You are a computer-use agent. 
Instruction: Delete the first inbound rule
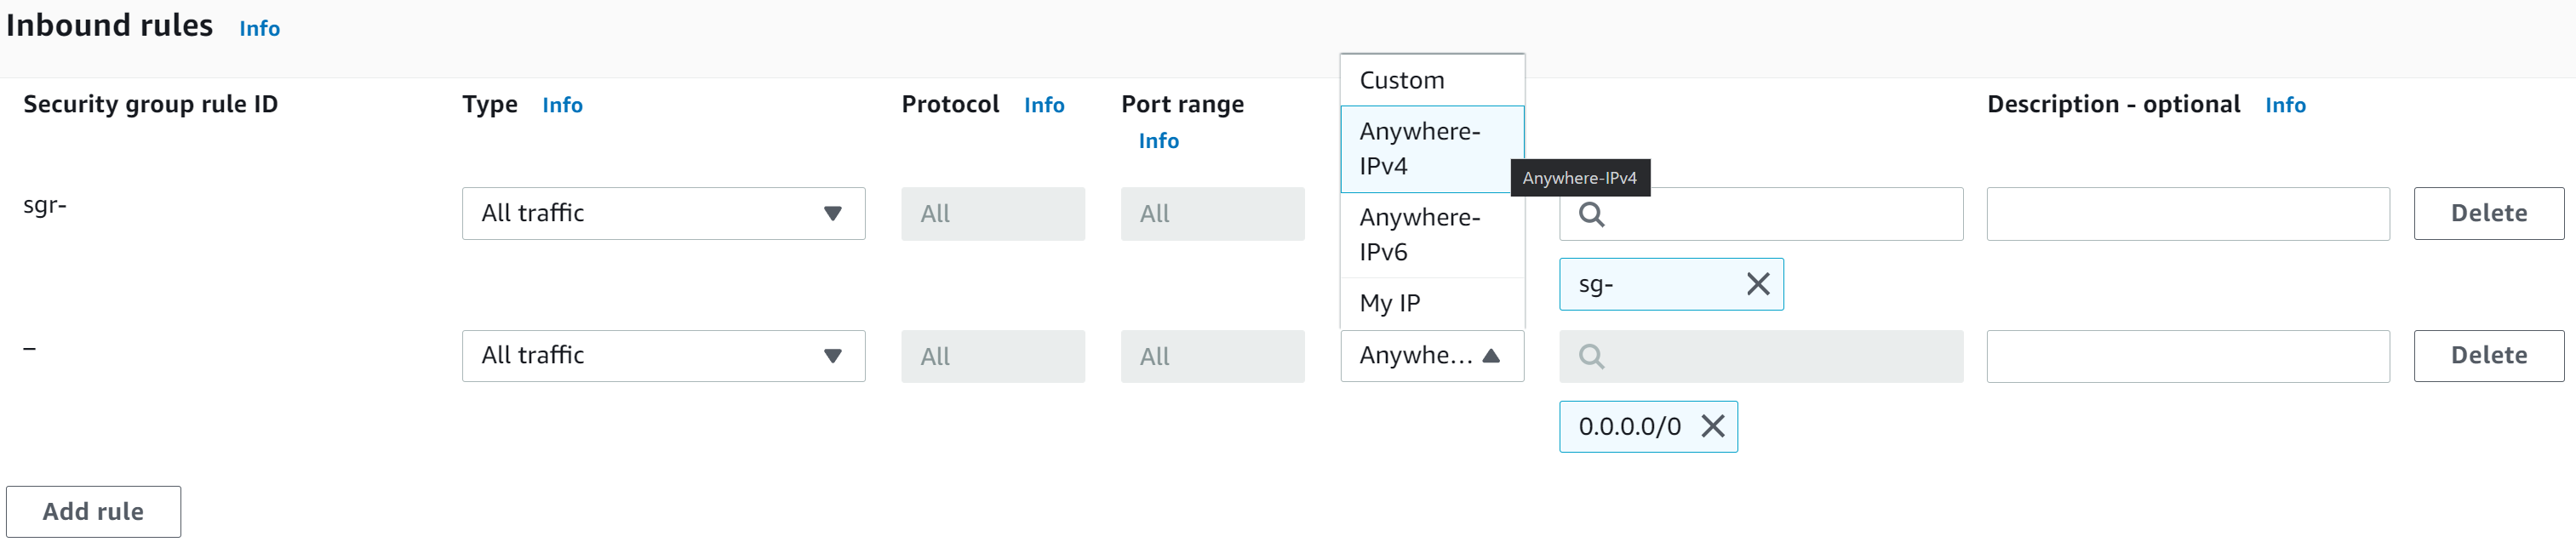2487,213
